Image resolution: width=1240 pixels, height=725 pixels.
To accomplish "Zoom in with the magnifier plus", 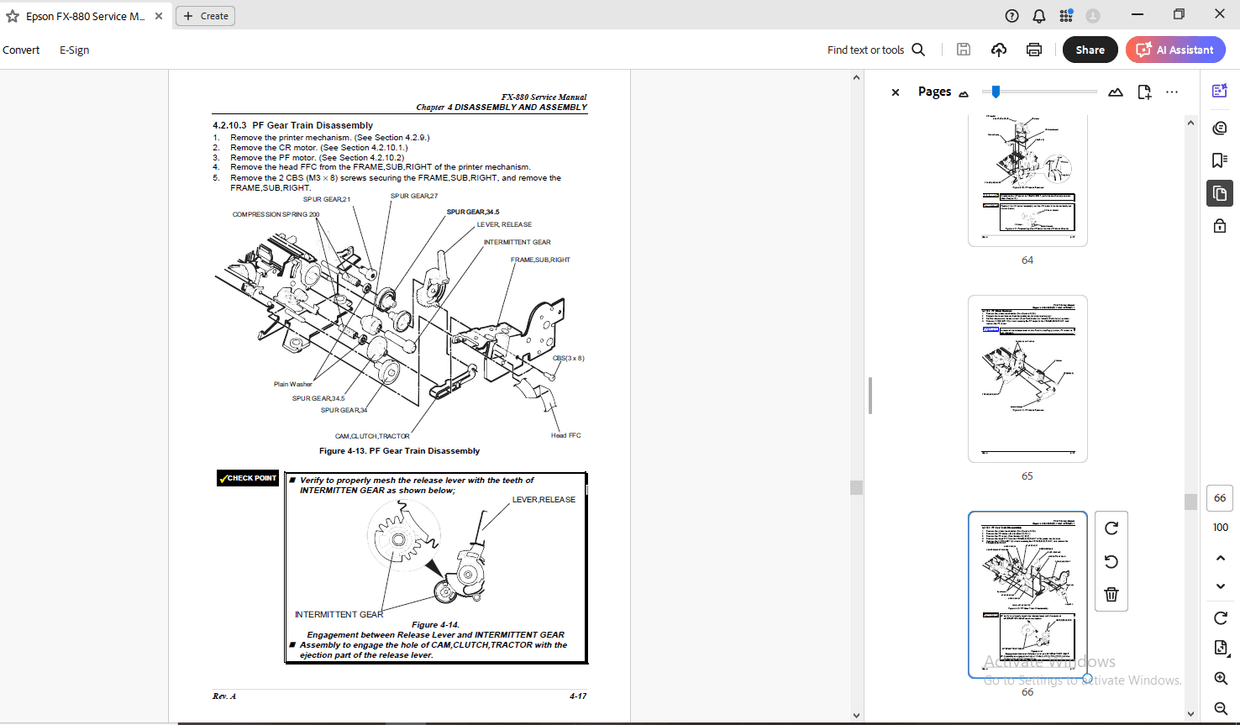I will (x=1220, y=678).
